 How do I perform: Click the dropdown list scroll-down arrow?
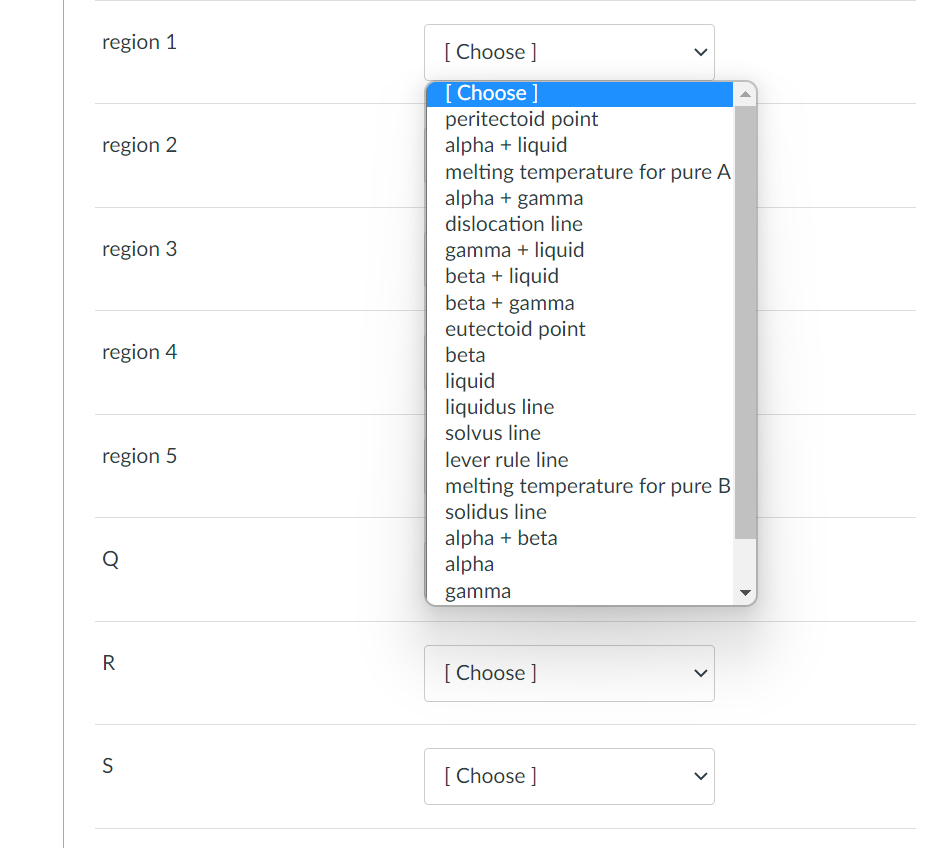[x=745, y=593]
